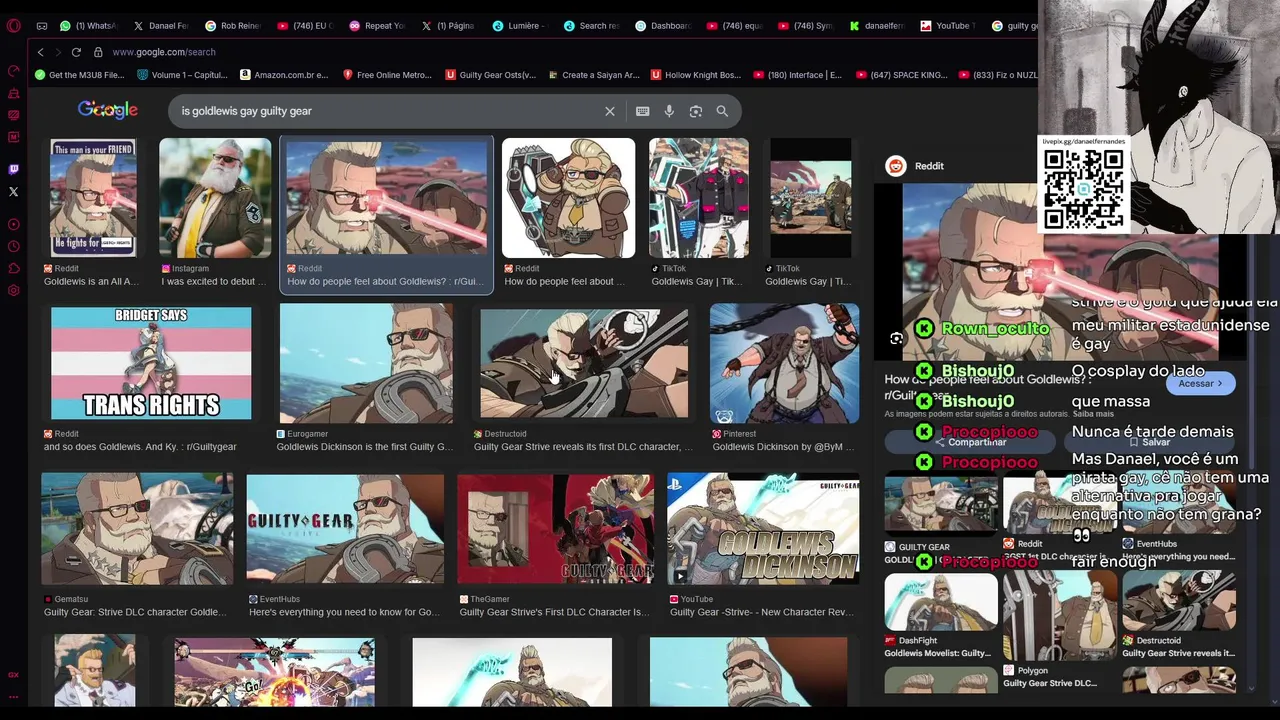Screen dimensions: 1280x720
Task: Reload the page with the refresh icon
Action: (76, 52)
